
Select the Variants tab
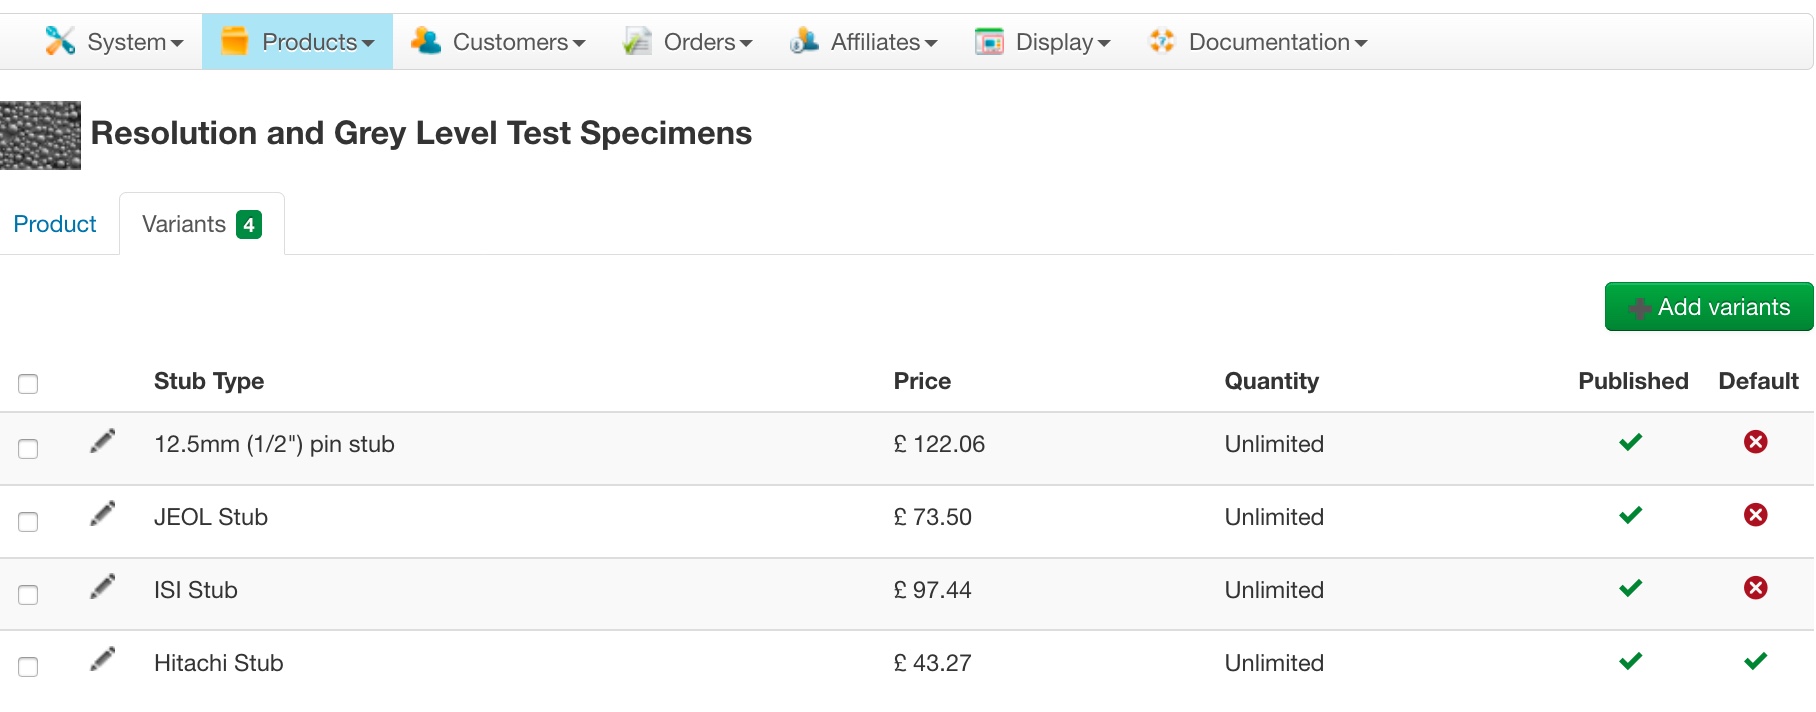[201, 224]
